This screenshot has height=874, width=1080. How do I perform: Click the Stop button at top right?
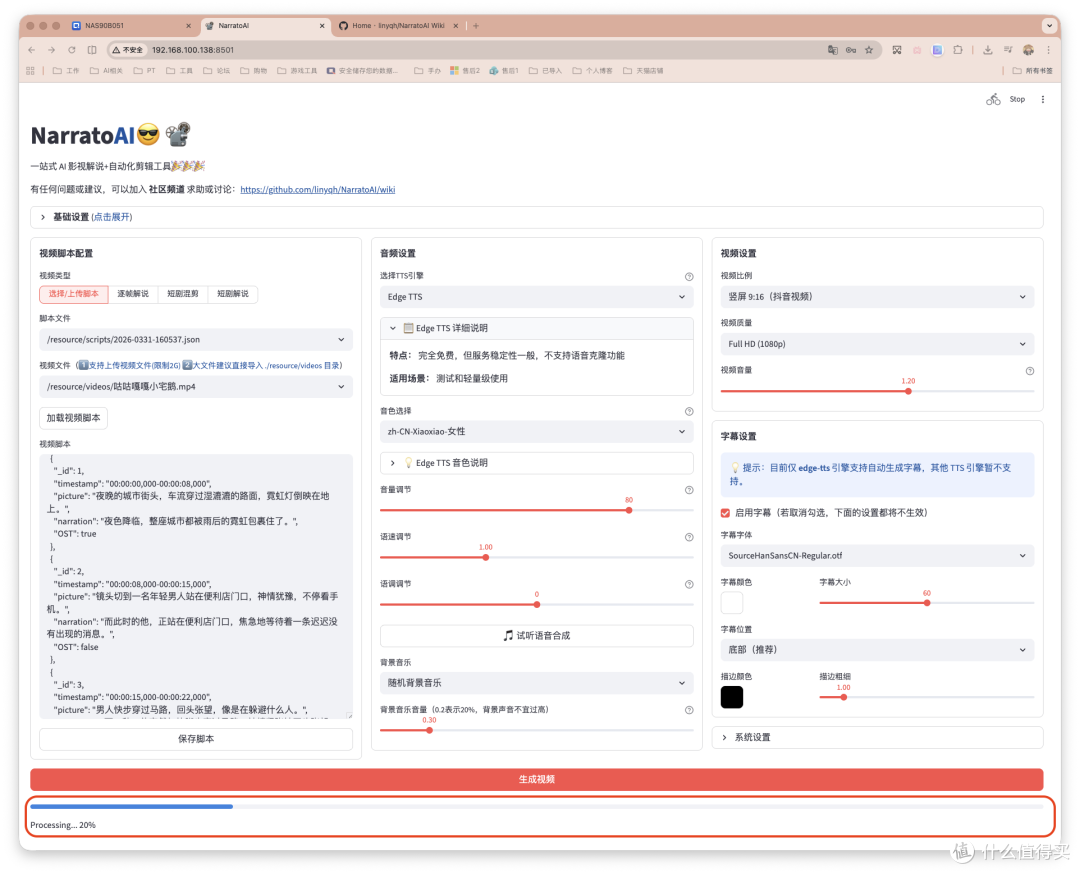[1017, 99]
